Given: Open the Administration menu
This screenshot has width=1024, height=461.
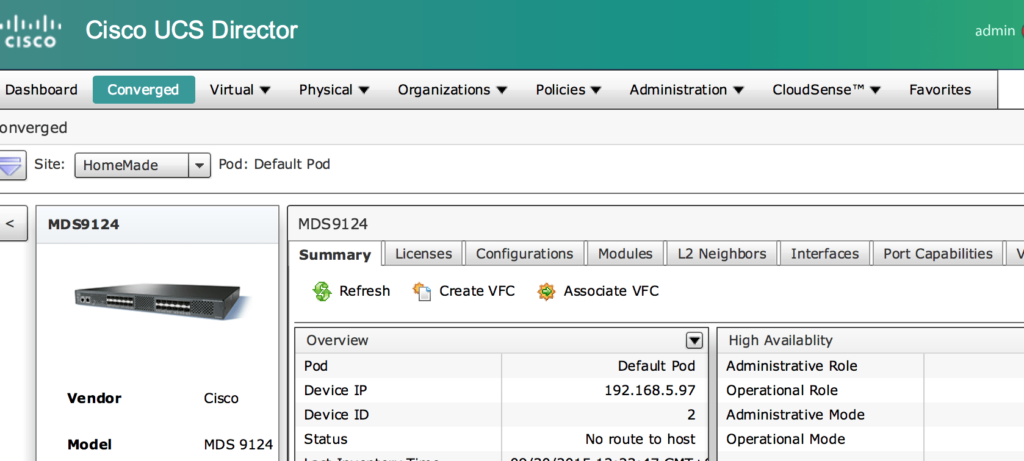Looking at the screenshot, I should coord(686,89).
